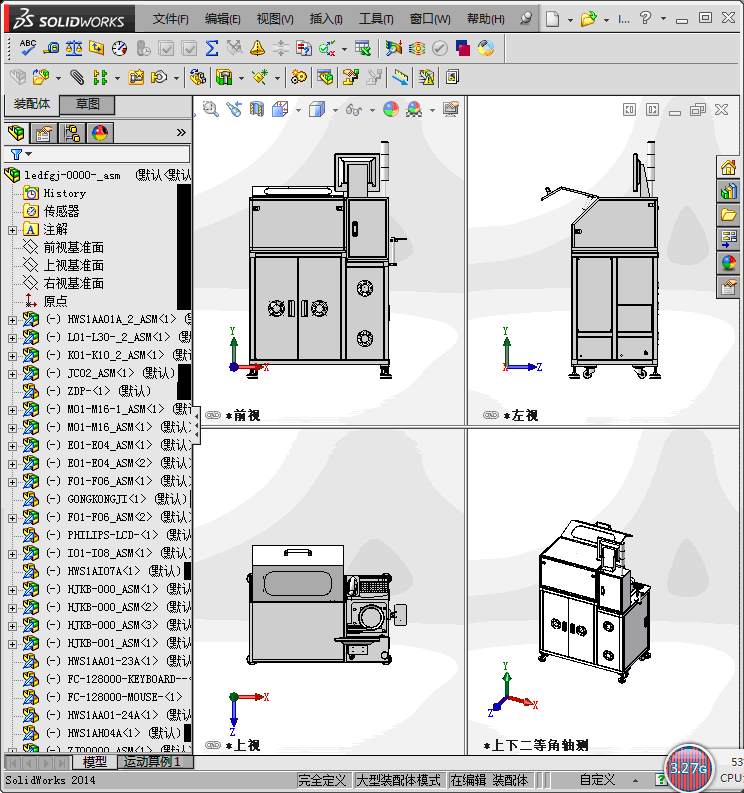The height and width of the screenshot is (793, 744).
Task: Open the Appearances sphere icon in task pane
Action: 728,263
